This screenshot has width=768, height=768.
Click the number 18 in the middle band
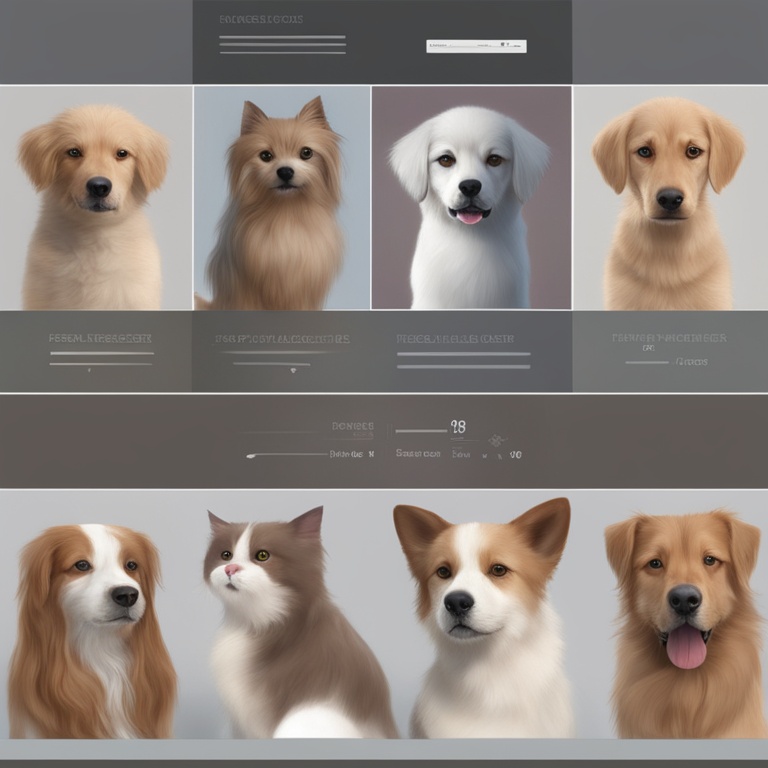(458, 427)
